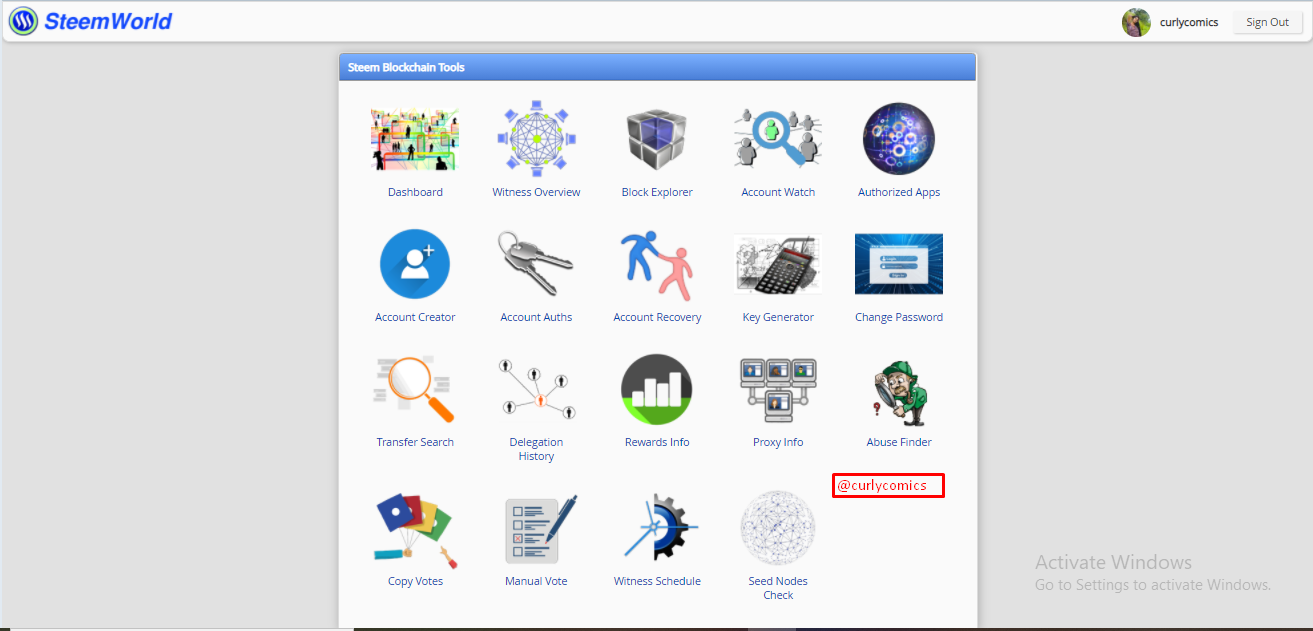Follow the Change Password text link
This screenshot has width=1313, height=631.
pyautogui.click(x=899, y=317)
